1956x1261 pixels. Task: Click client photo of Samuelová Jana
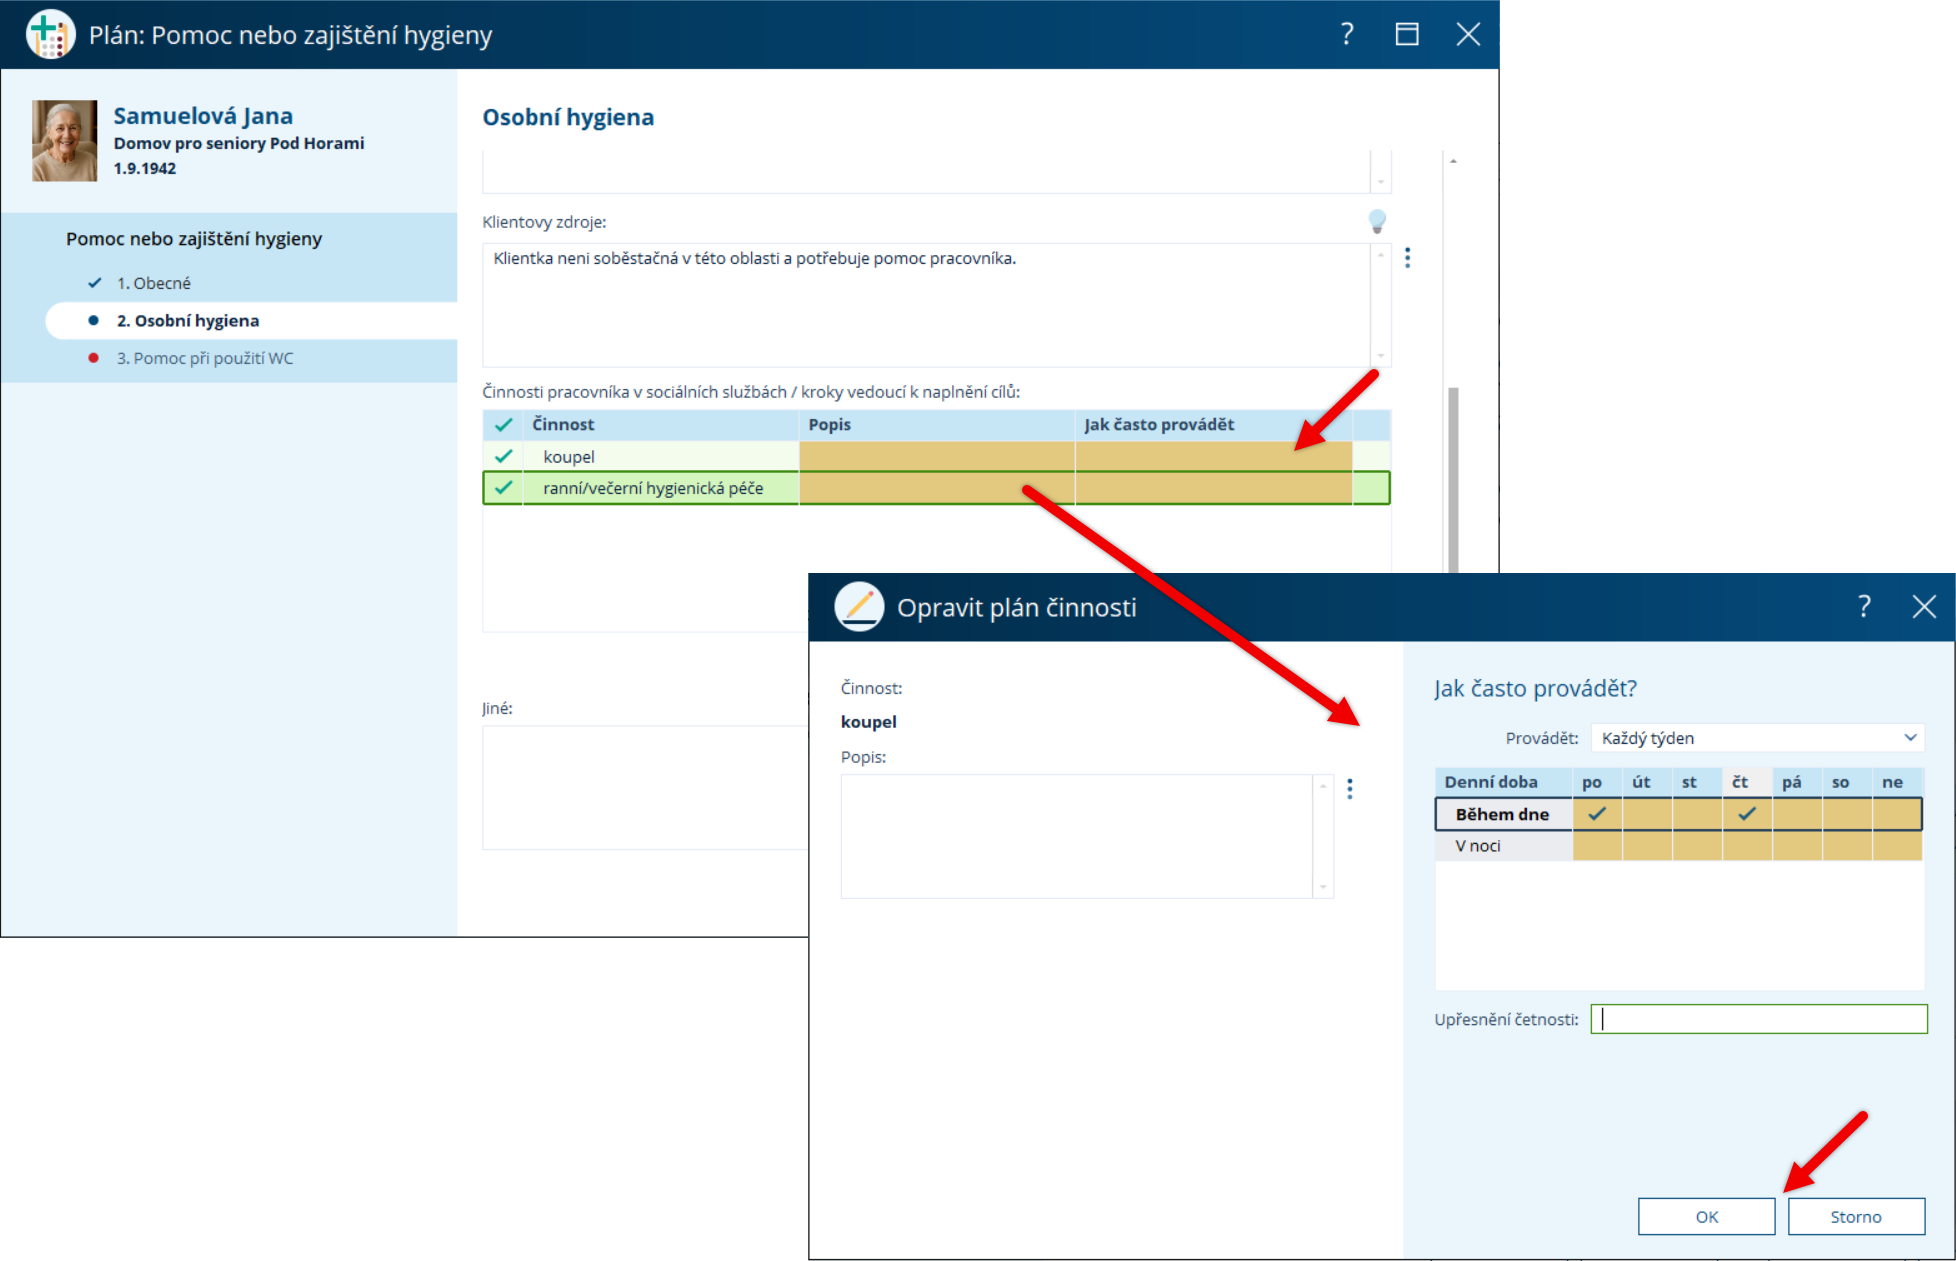65,141
